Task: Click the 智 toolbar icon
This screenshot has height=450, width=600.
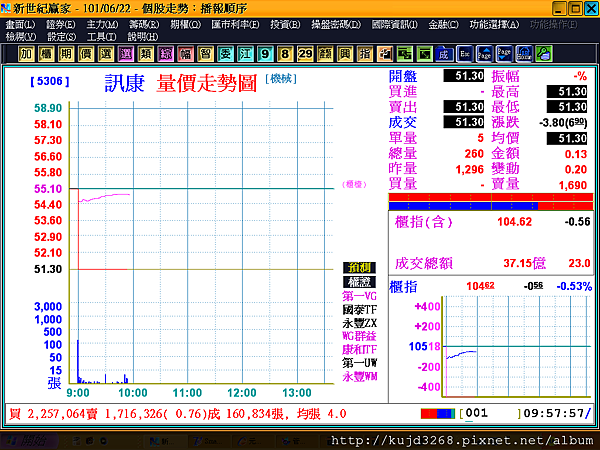Action: point(208,52)
